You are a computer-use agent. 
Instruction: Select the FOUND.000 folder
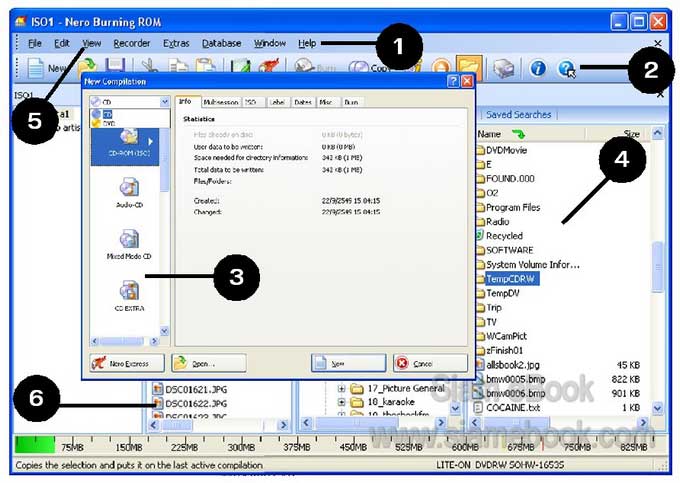click(x=506, y=179)
